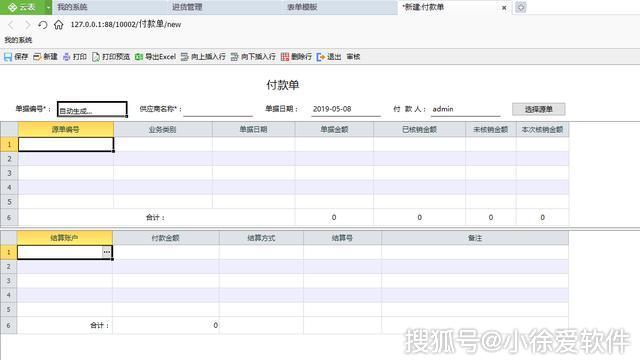This screenshot has width=640, height=360.
Task: Click 付款金额 cell in row 1
Action: click(x=166, y=252)
